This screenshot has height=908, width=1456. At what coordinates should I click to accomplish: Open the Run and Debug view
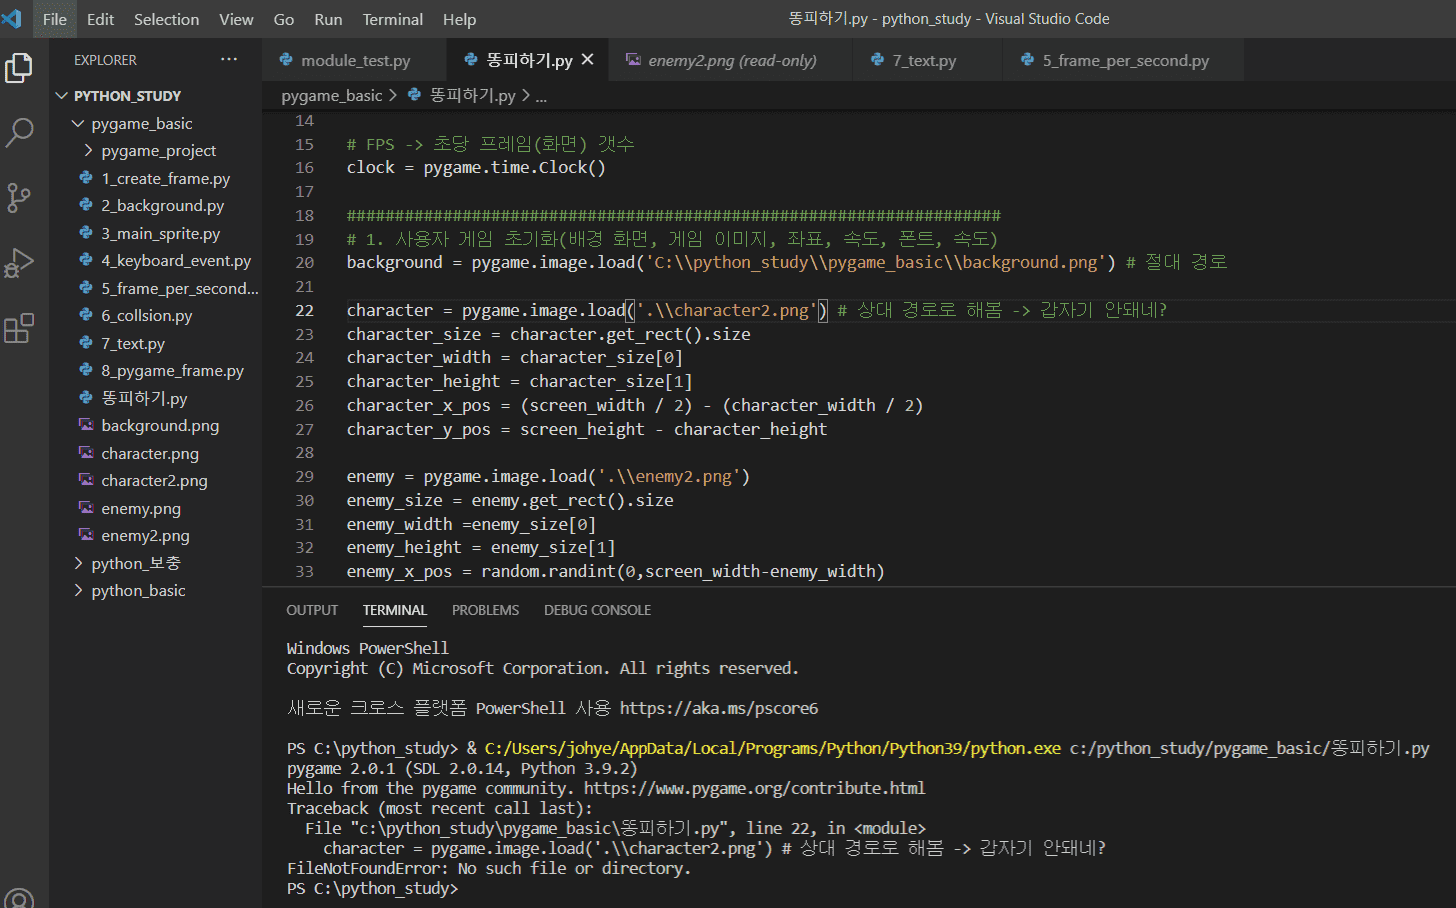click(19, 263)
